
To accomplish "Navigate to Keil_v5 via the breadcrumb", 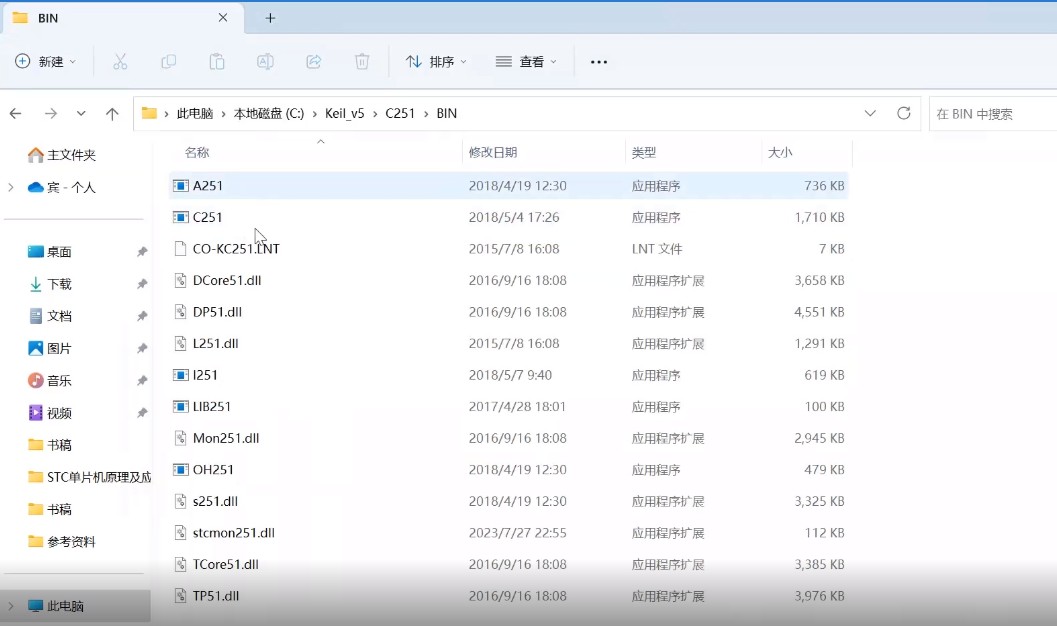I will point(347,113).
